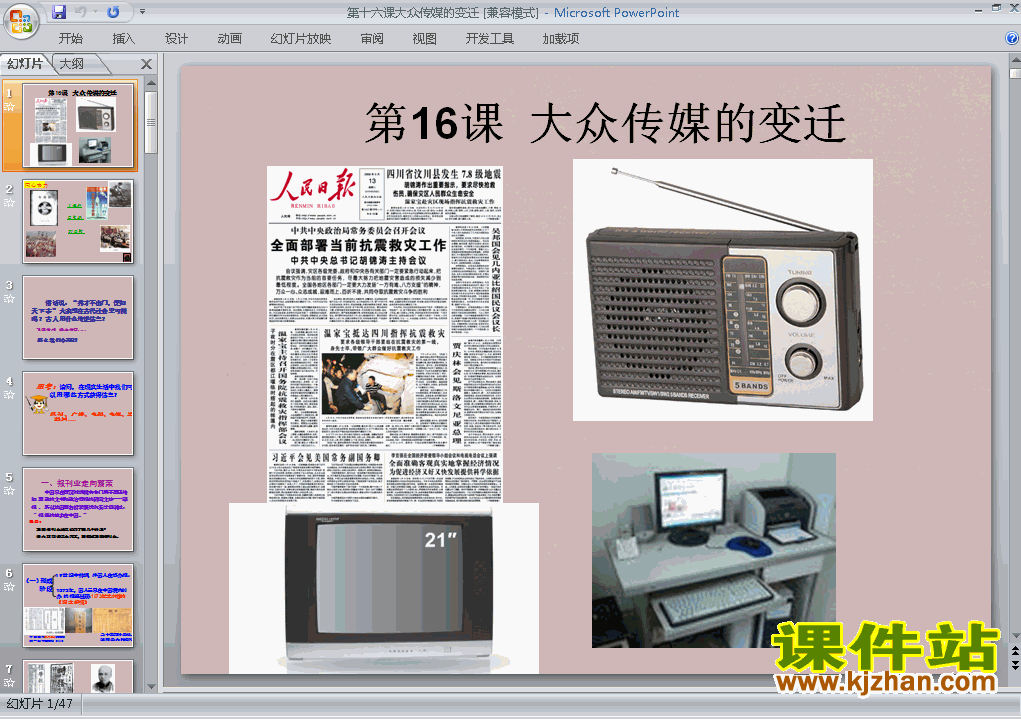Switch to the 幻灯片 pane tab
The image size is (1021, 719).
click(25, 63)
